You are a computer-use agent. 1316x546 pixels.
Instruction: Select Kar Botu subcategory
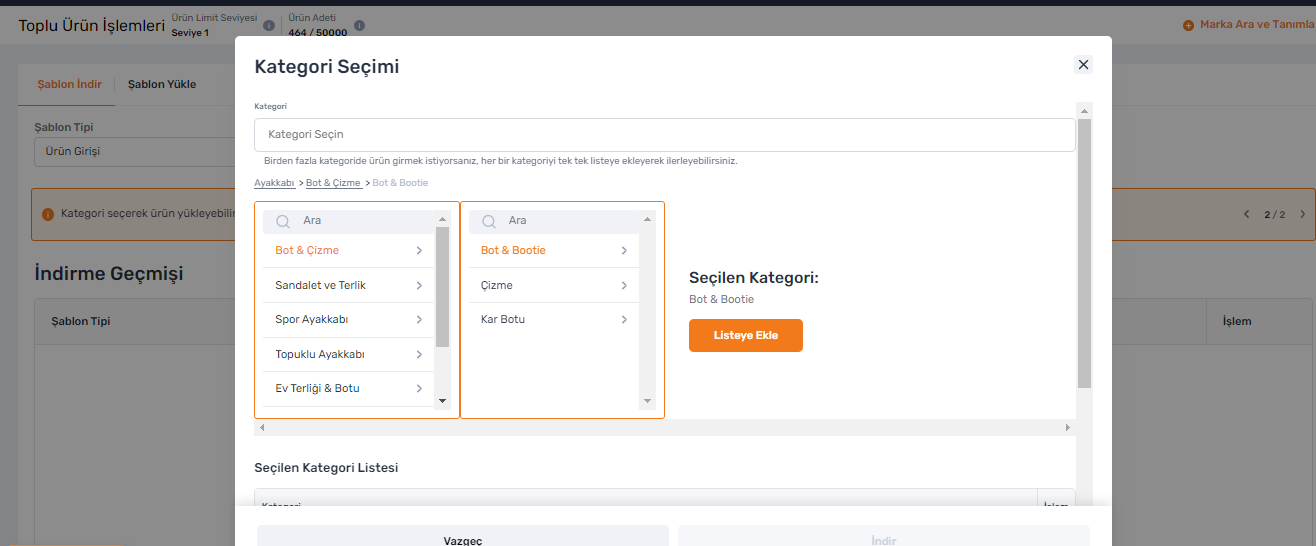[x=554, y=320]
